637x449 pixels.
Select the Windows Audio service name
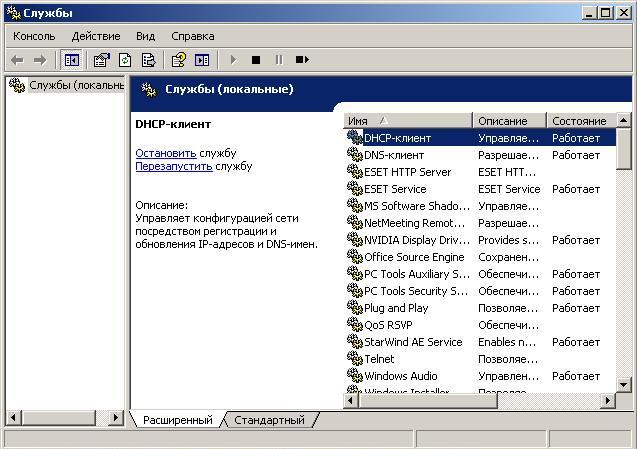(x=401, y=376)
